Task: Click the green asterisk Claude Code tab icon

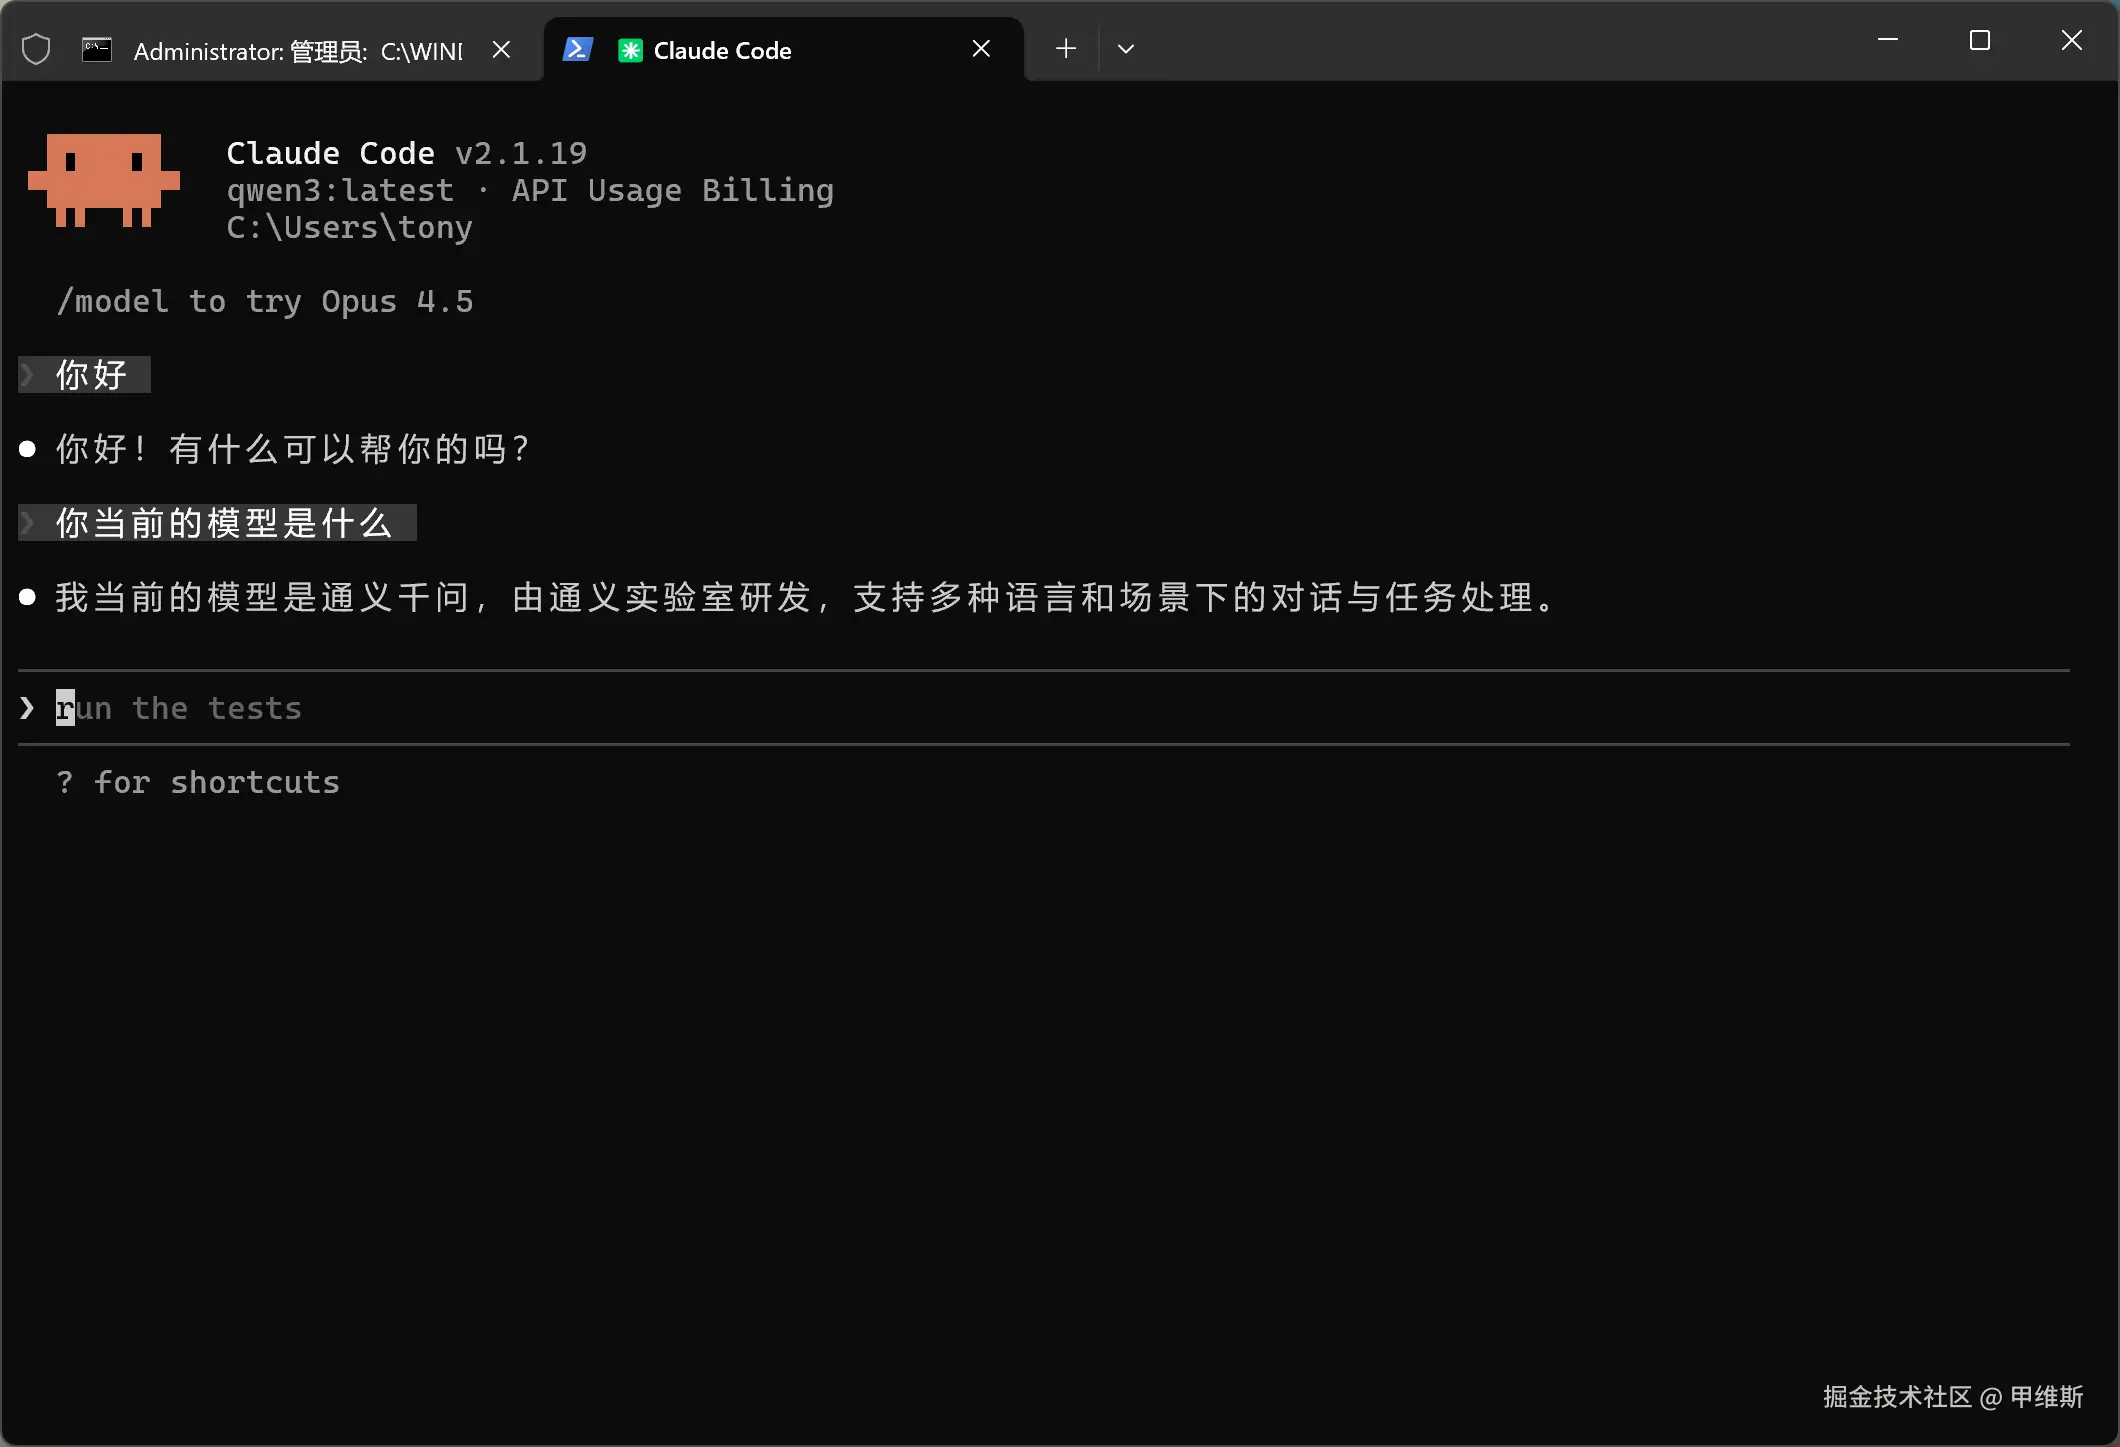Action: [630, 50]
